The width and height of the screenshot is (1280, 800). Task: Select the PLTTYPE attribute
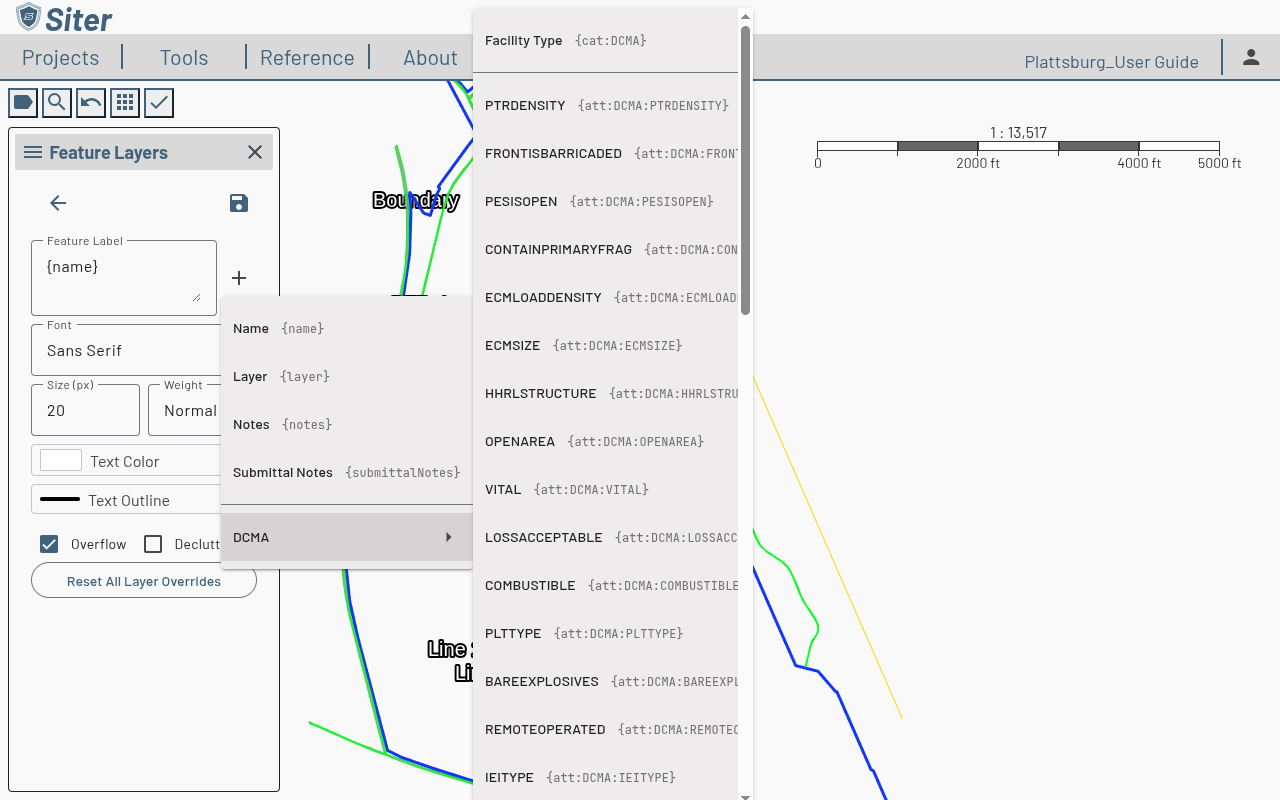click(605, 633)
